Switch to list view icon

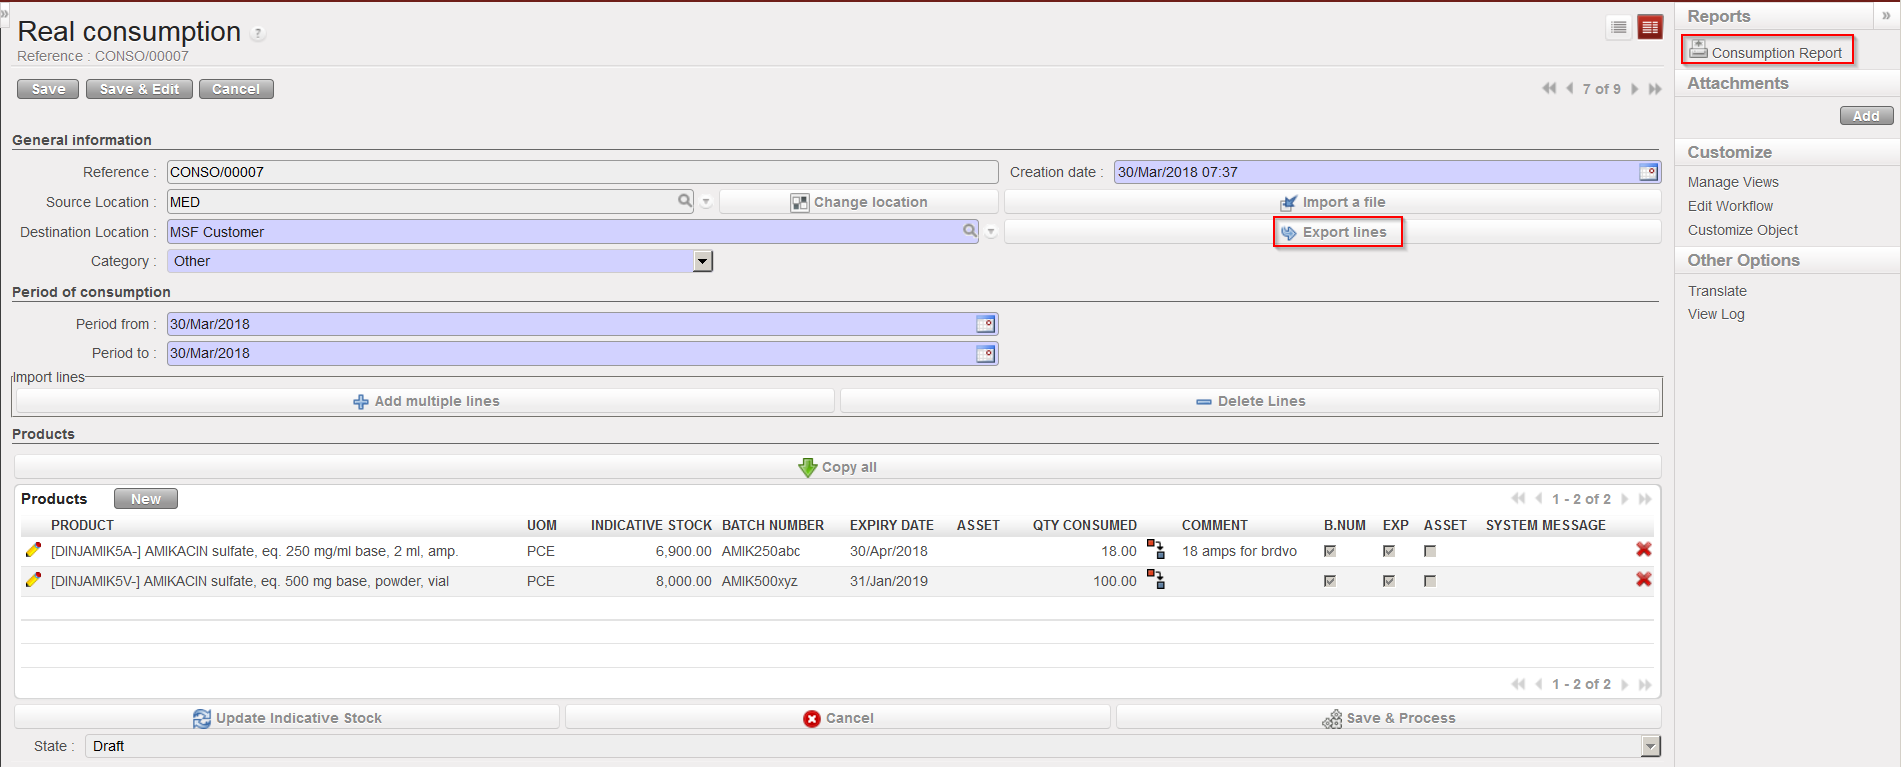pos(1619,28)
